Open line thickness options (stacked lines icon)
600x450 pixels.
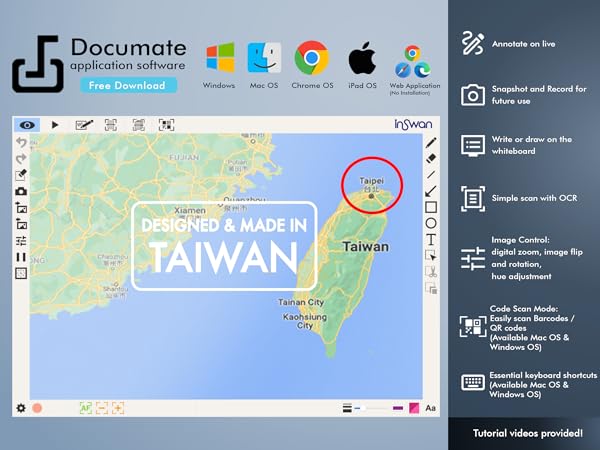[347, 408]
